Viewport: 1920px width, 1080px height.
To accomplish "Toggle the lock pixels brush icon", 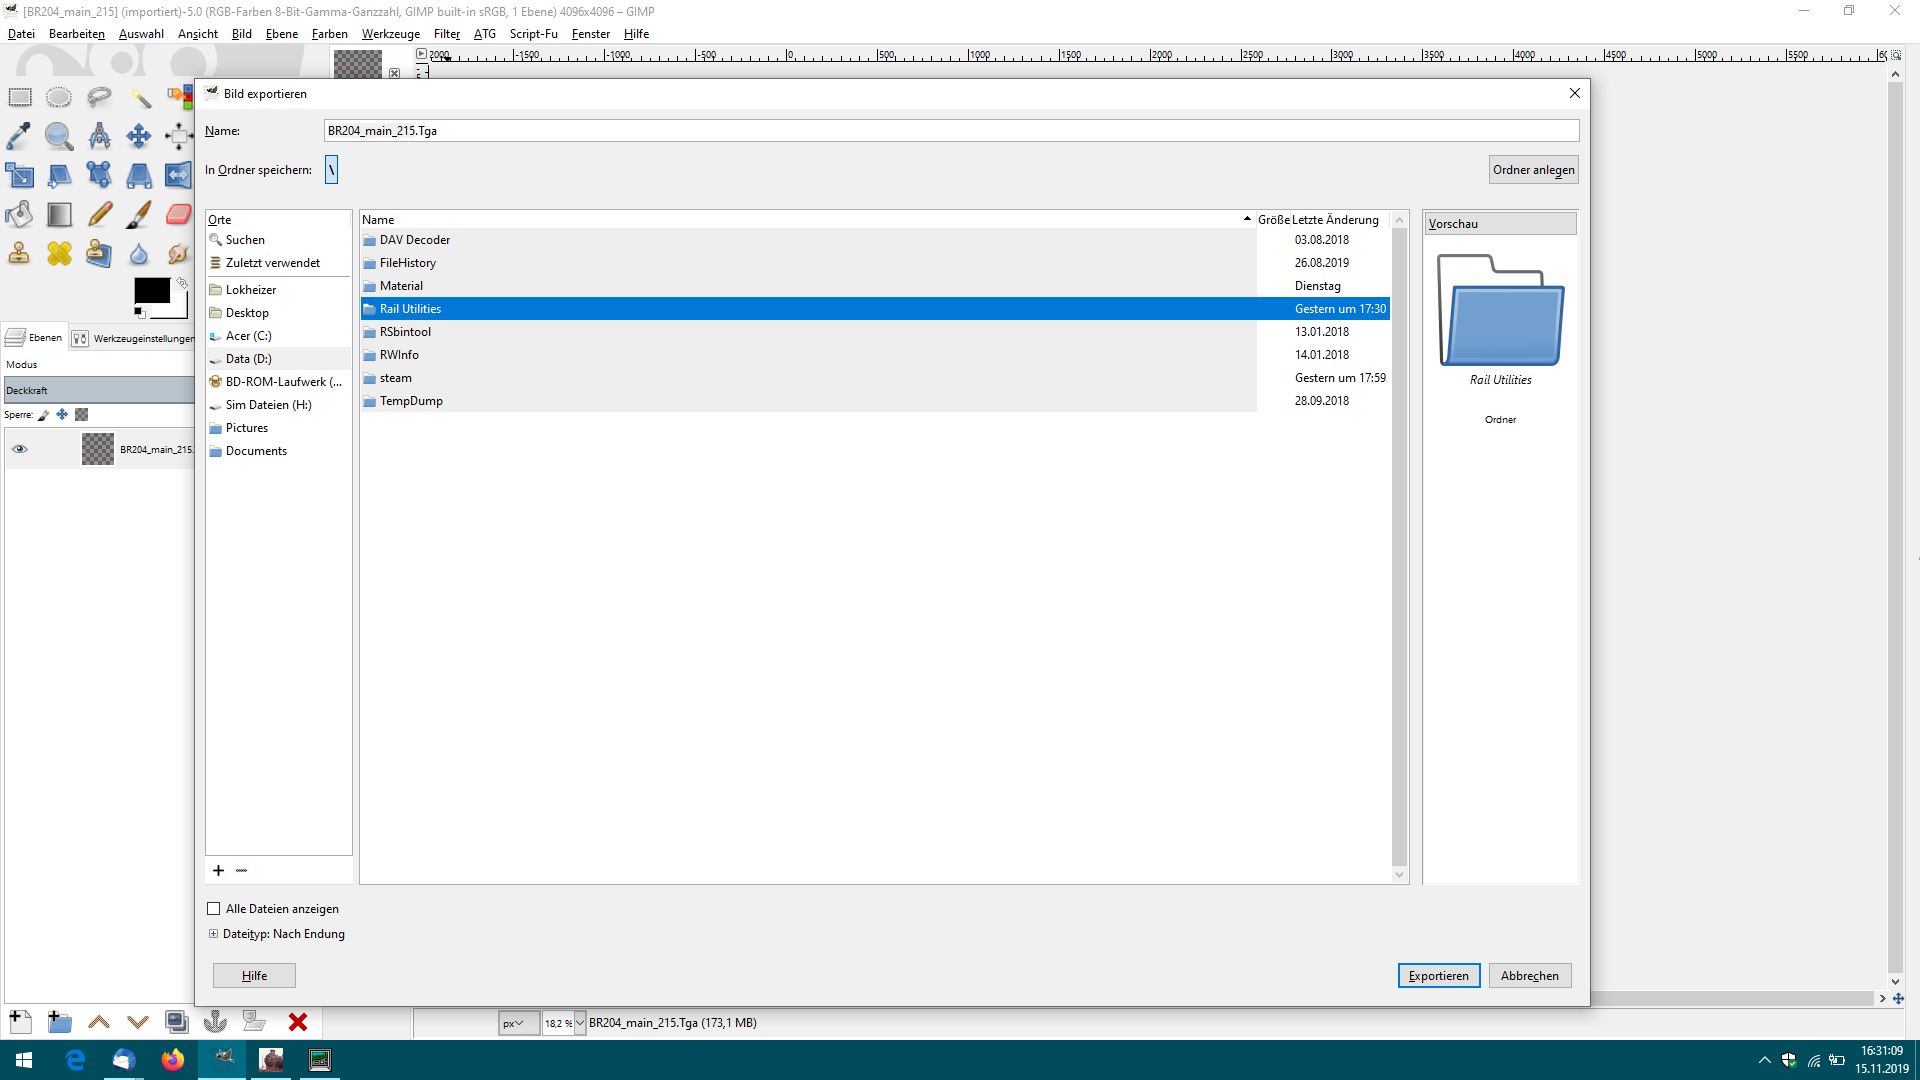I will [43, 414].
